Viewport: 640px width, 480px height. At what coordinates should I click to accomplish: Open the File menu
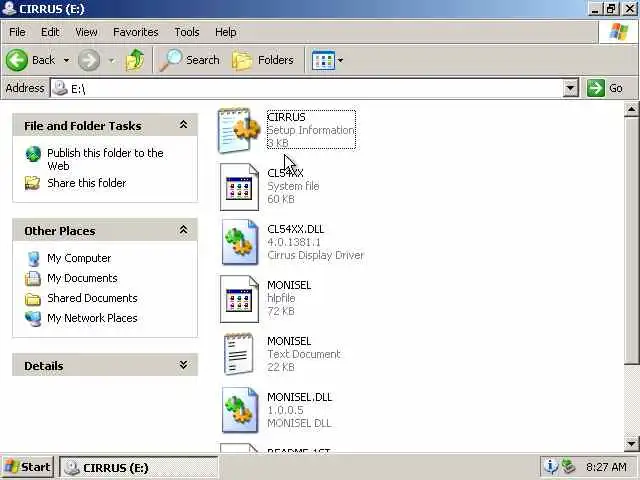17,32
